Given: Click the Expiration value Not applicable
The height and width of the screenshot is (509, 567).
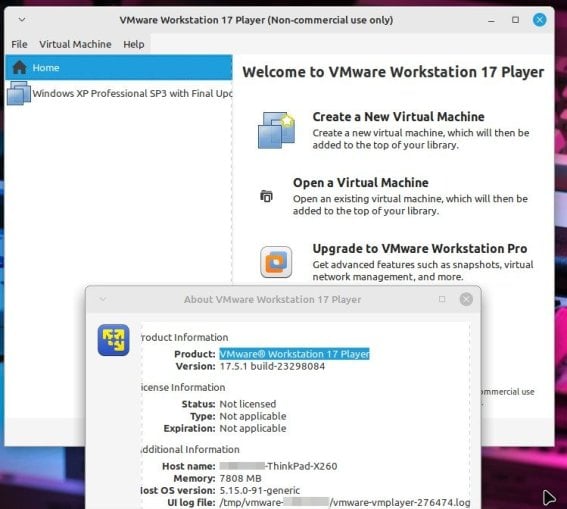Looking at the screenshot, I should (x=253, y=428).
